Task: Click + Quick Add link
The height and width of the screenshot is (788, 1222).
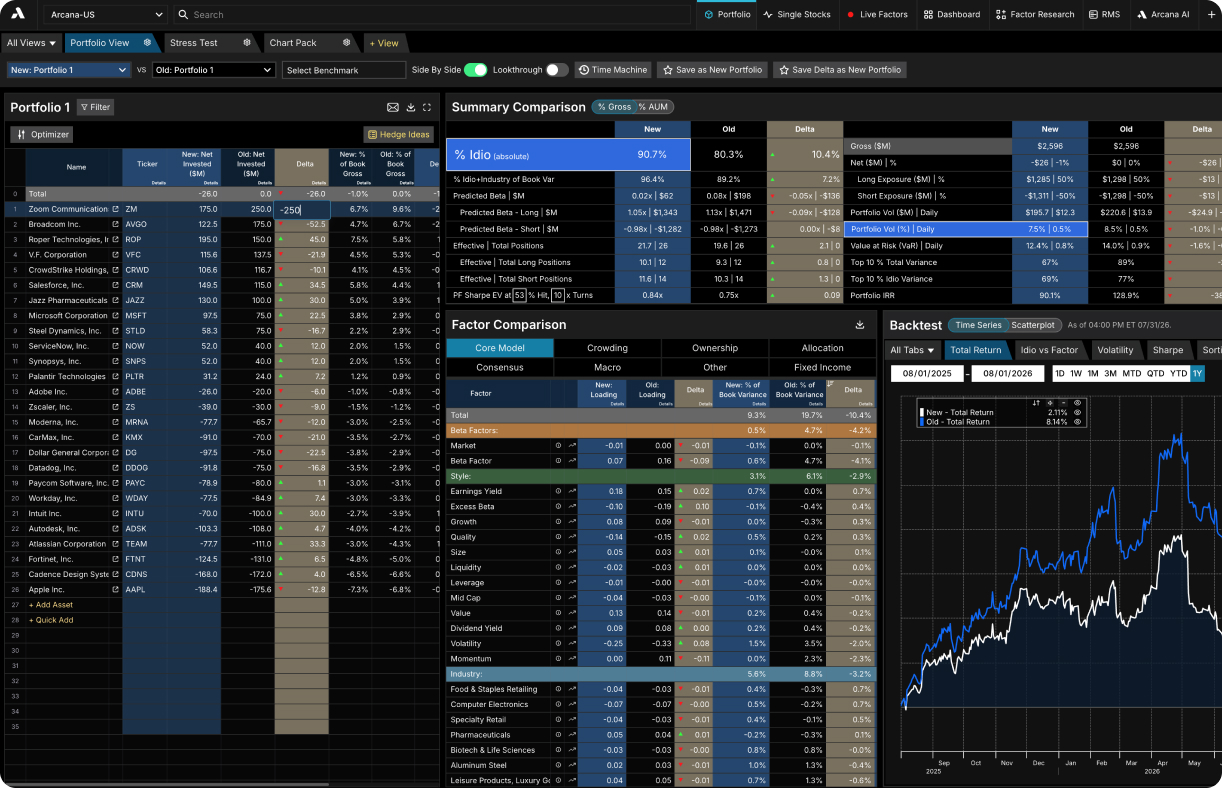Action: point(51,620)
